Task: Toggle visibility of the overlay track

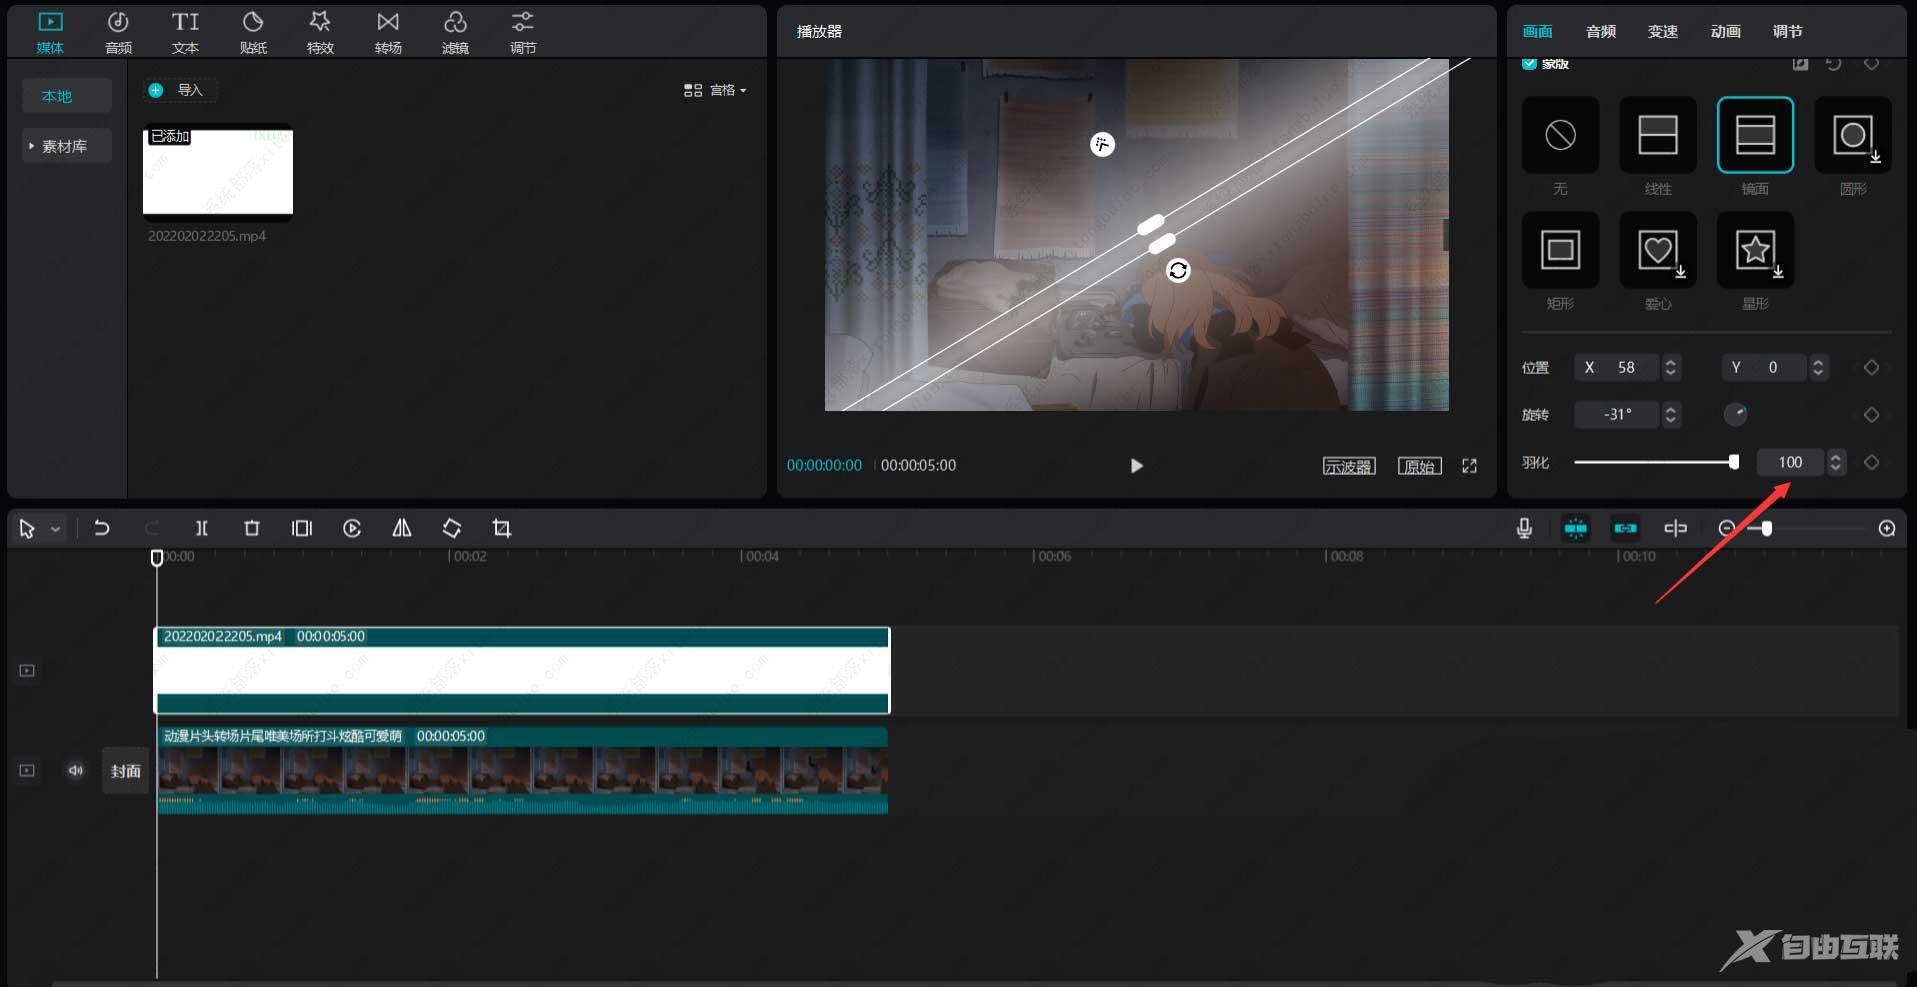Action: pos(27,671)
